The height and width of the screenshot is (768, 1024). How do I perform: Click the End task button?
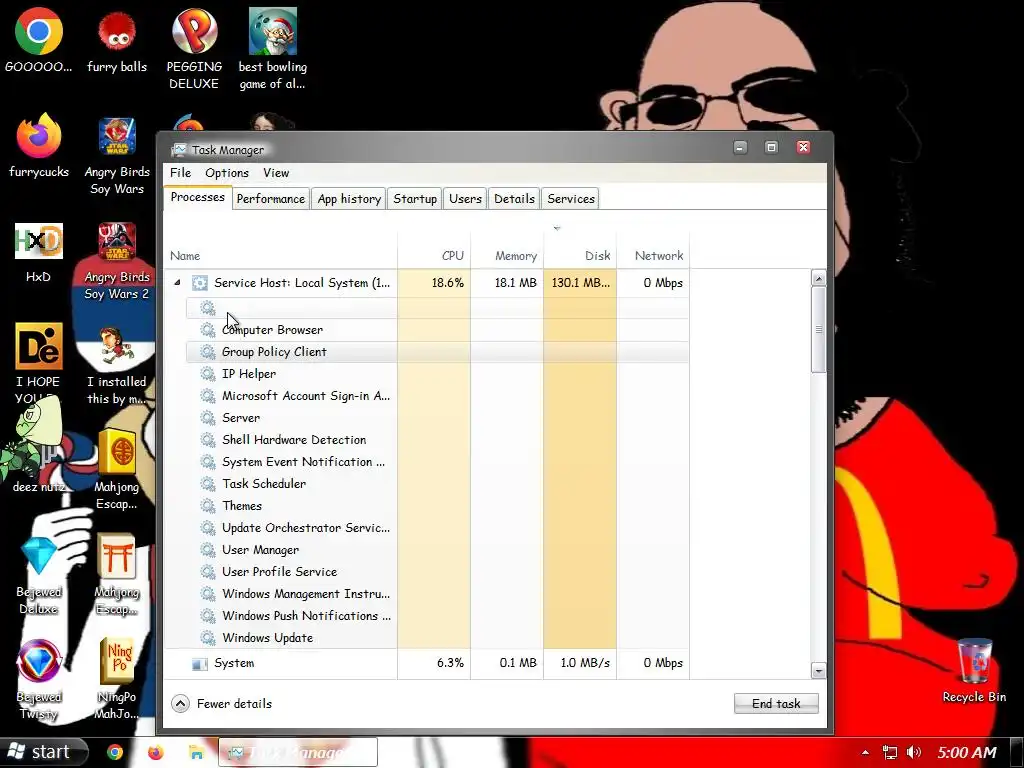click(776, 703)
